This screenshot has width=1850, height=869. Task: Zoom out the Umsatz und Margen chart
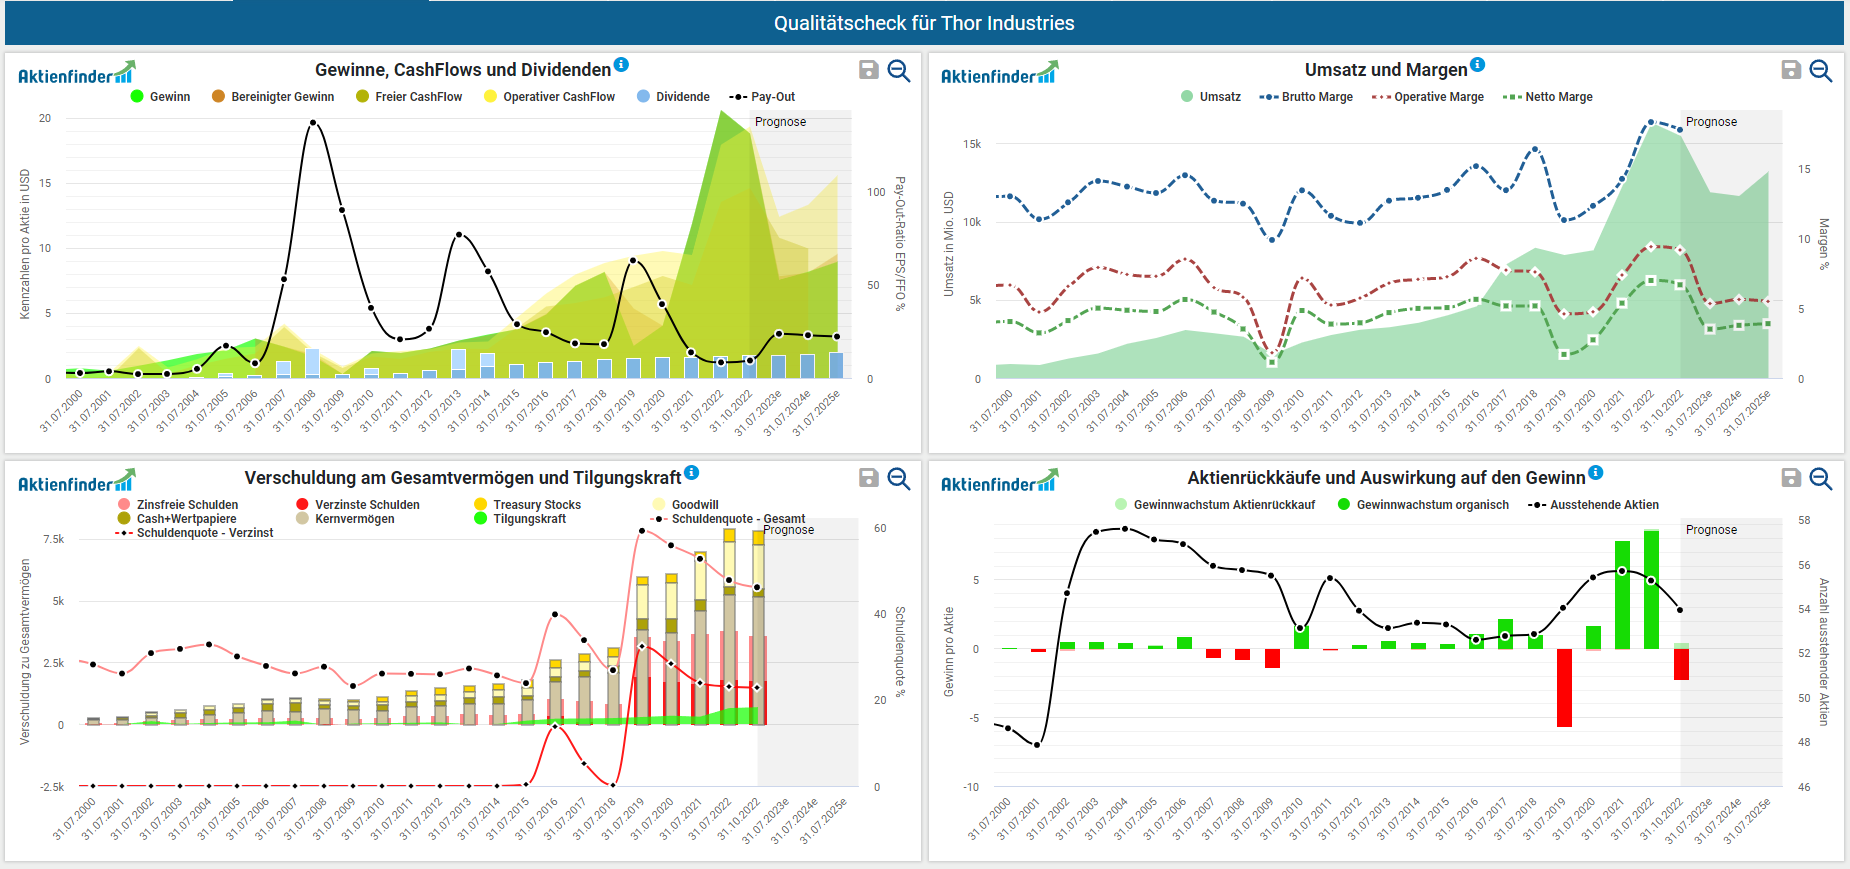[1821, 70]
